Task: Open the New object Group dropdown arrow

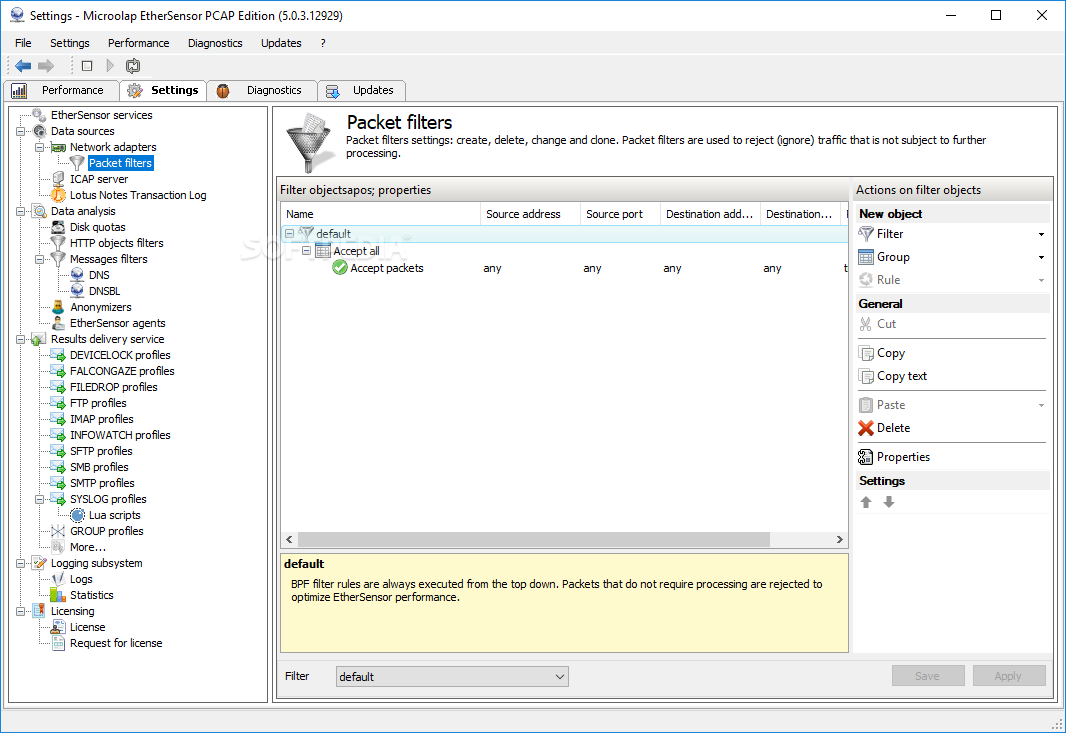Action: (1041, 258)
